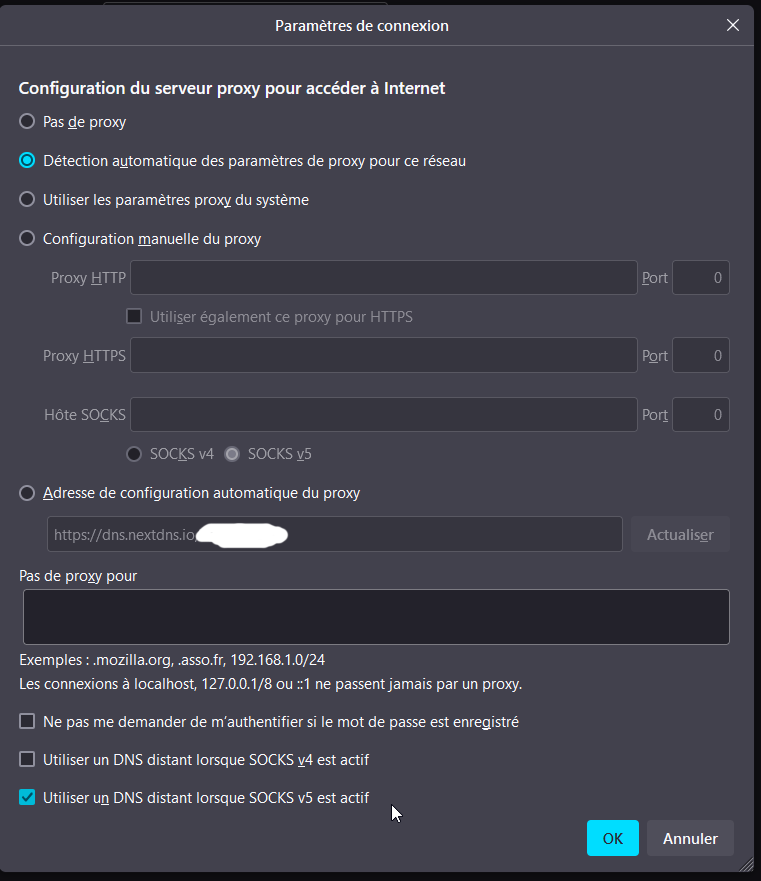Select the 'Pas de proxy' option

click(x=27, y=122)
